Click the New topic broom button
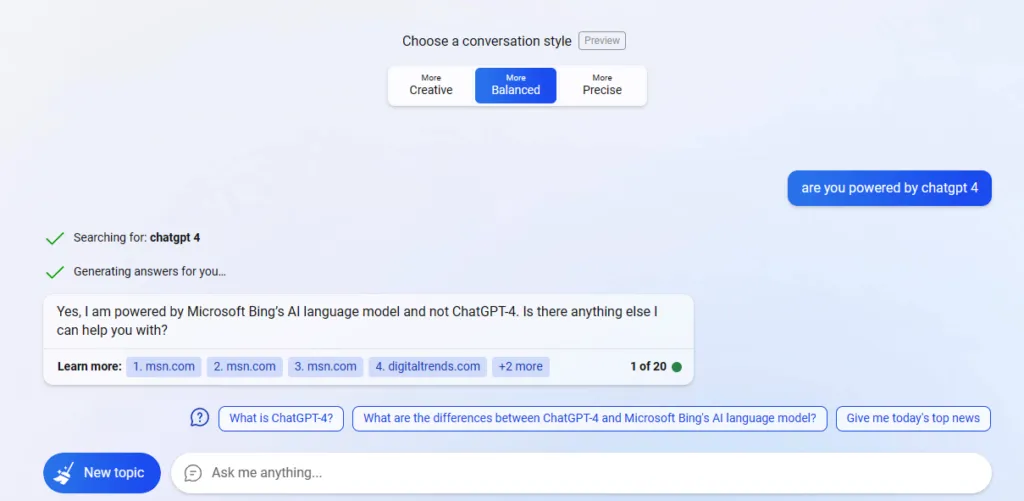Image resolution: width=1024 pixels, height=501 pixels. click(x=102, y=473)
